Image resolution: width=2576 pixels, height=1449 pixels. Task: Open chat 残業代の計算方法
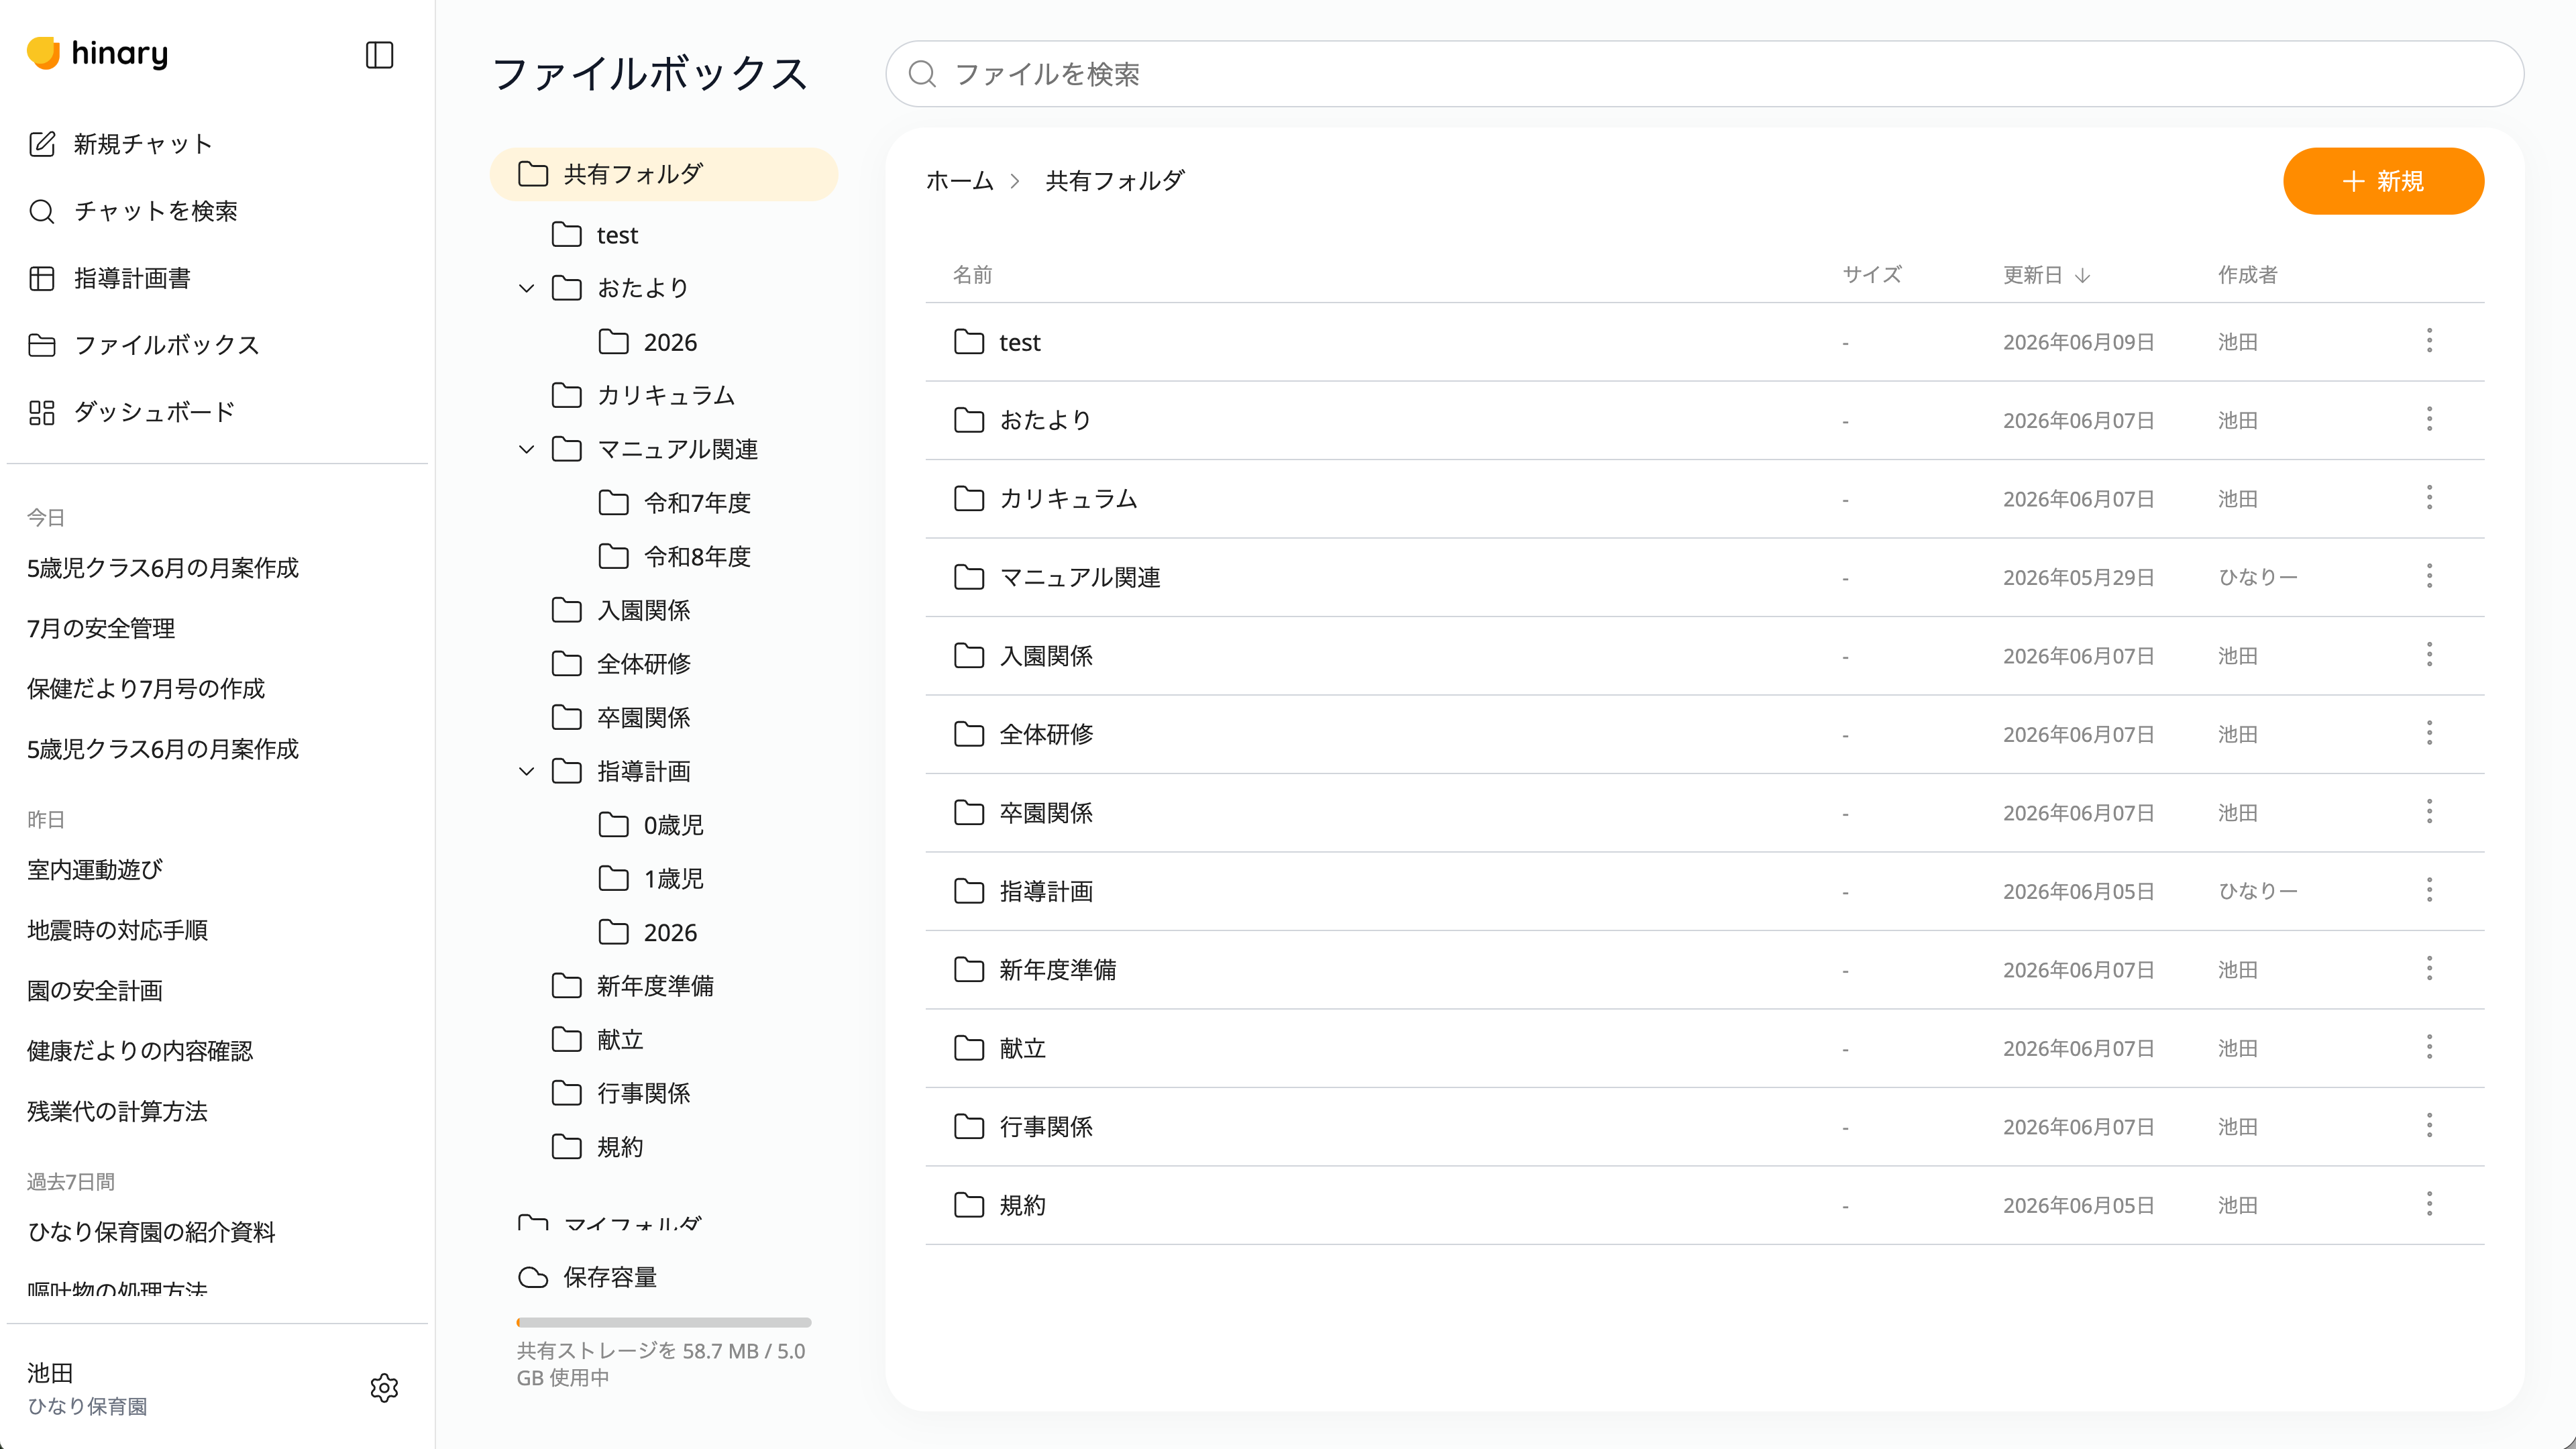coord(117,1111)
